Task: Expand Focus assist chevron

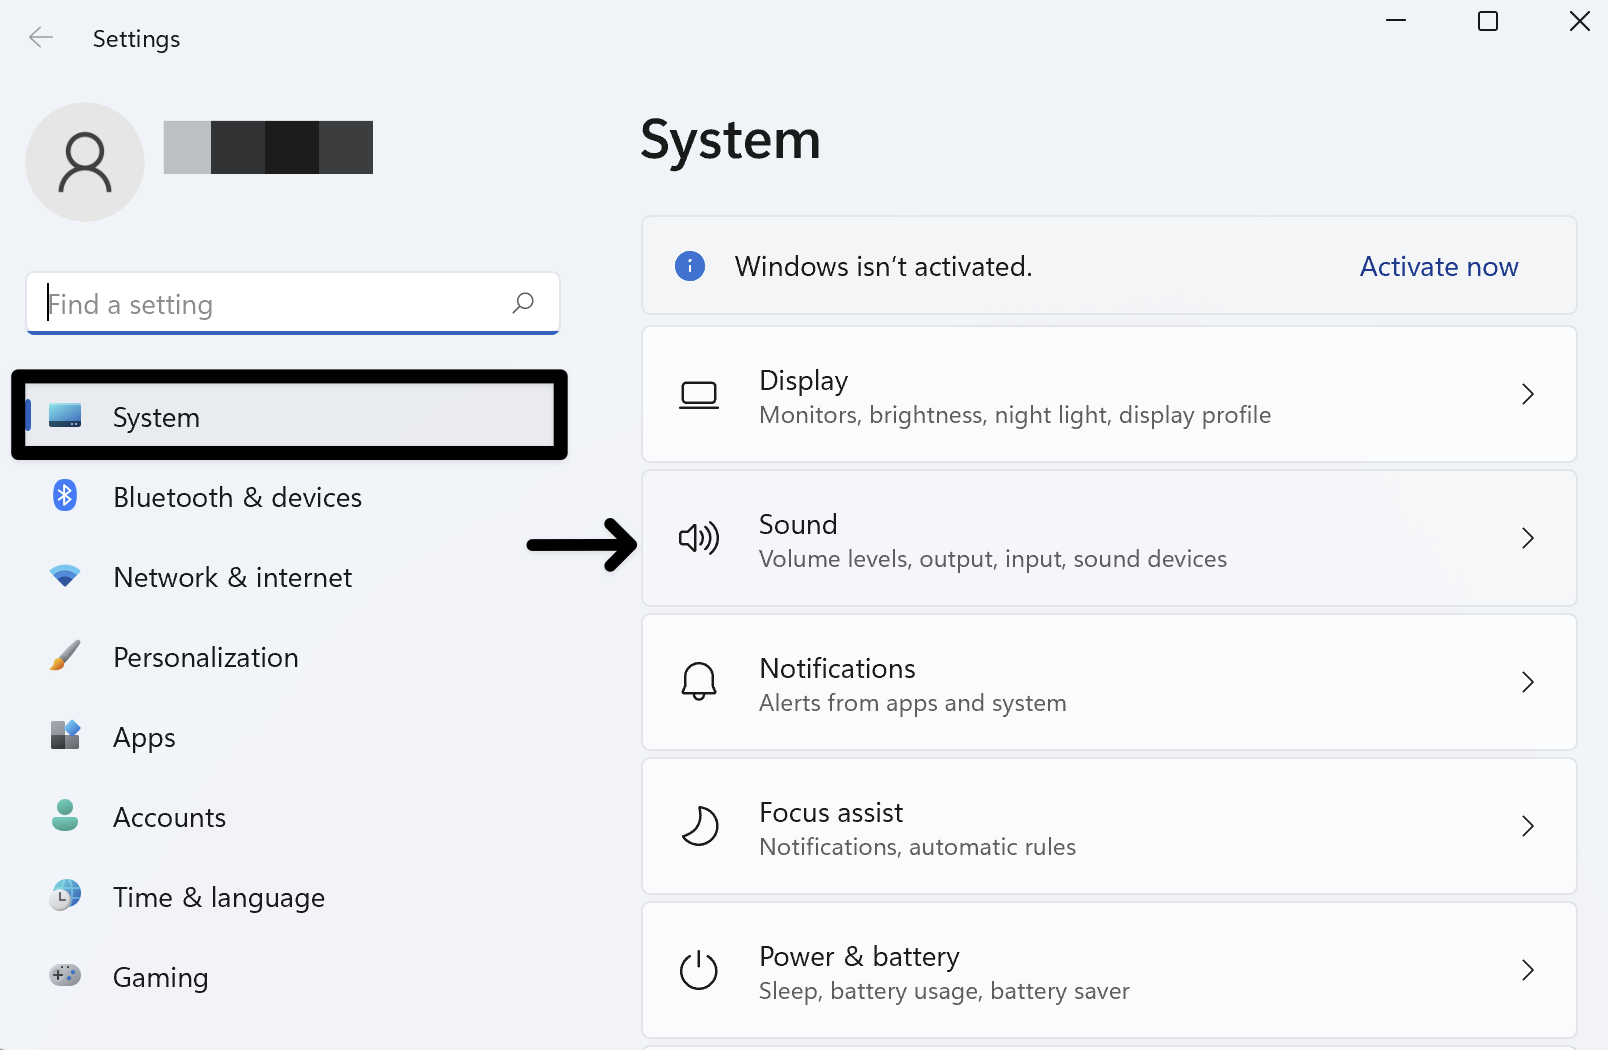Action: [x=1528, y=826]
